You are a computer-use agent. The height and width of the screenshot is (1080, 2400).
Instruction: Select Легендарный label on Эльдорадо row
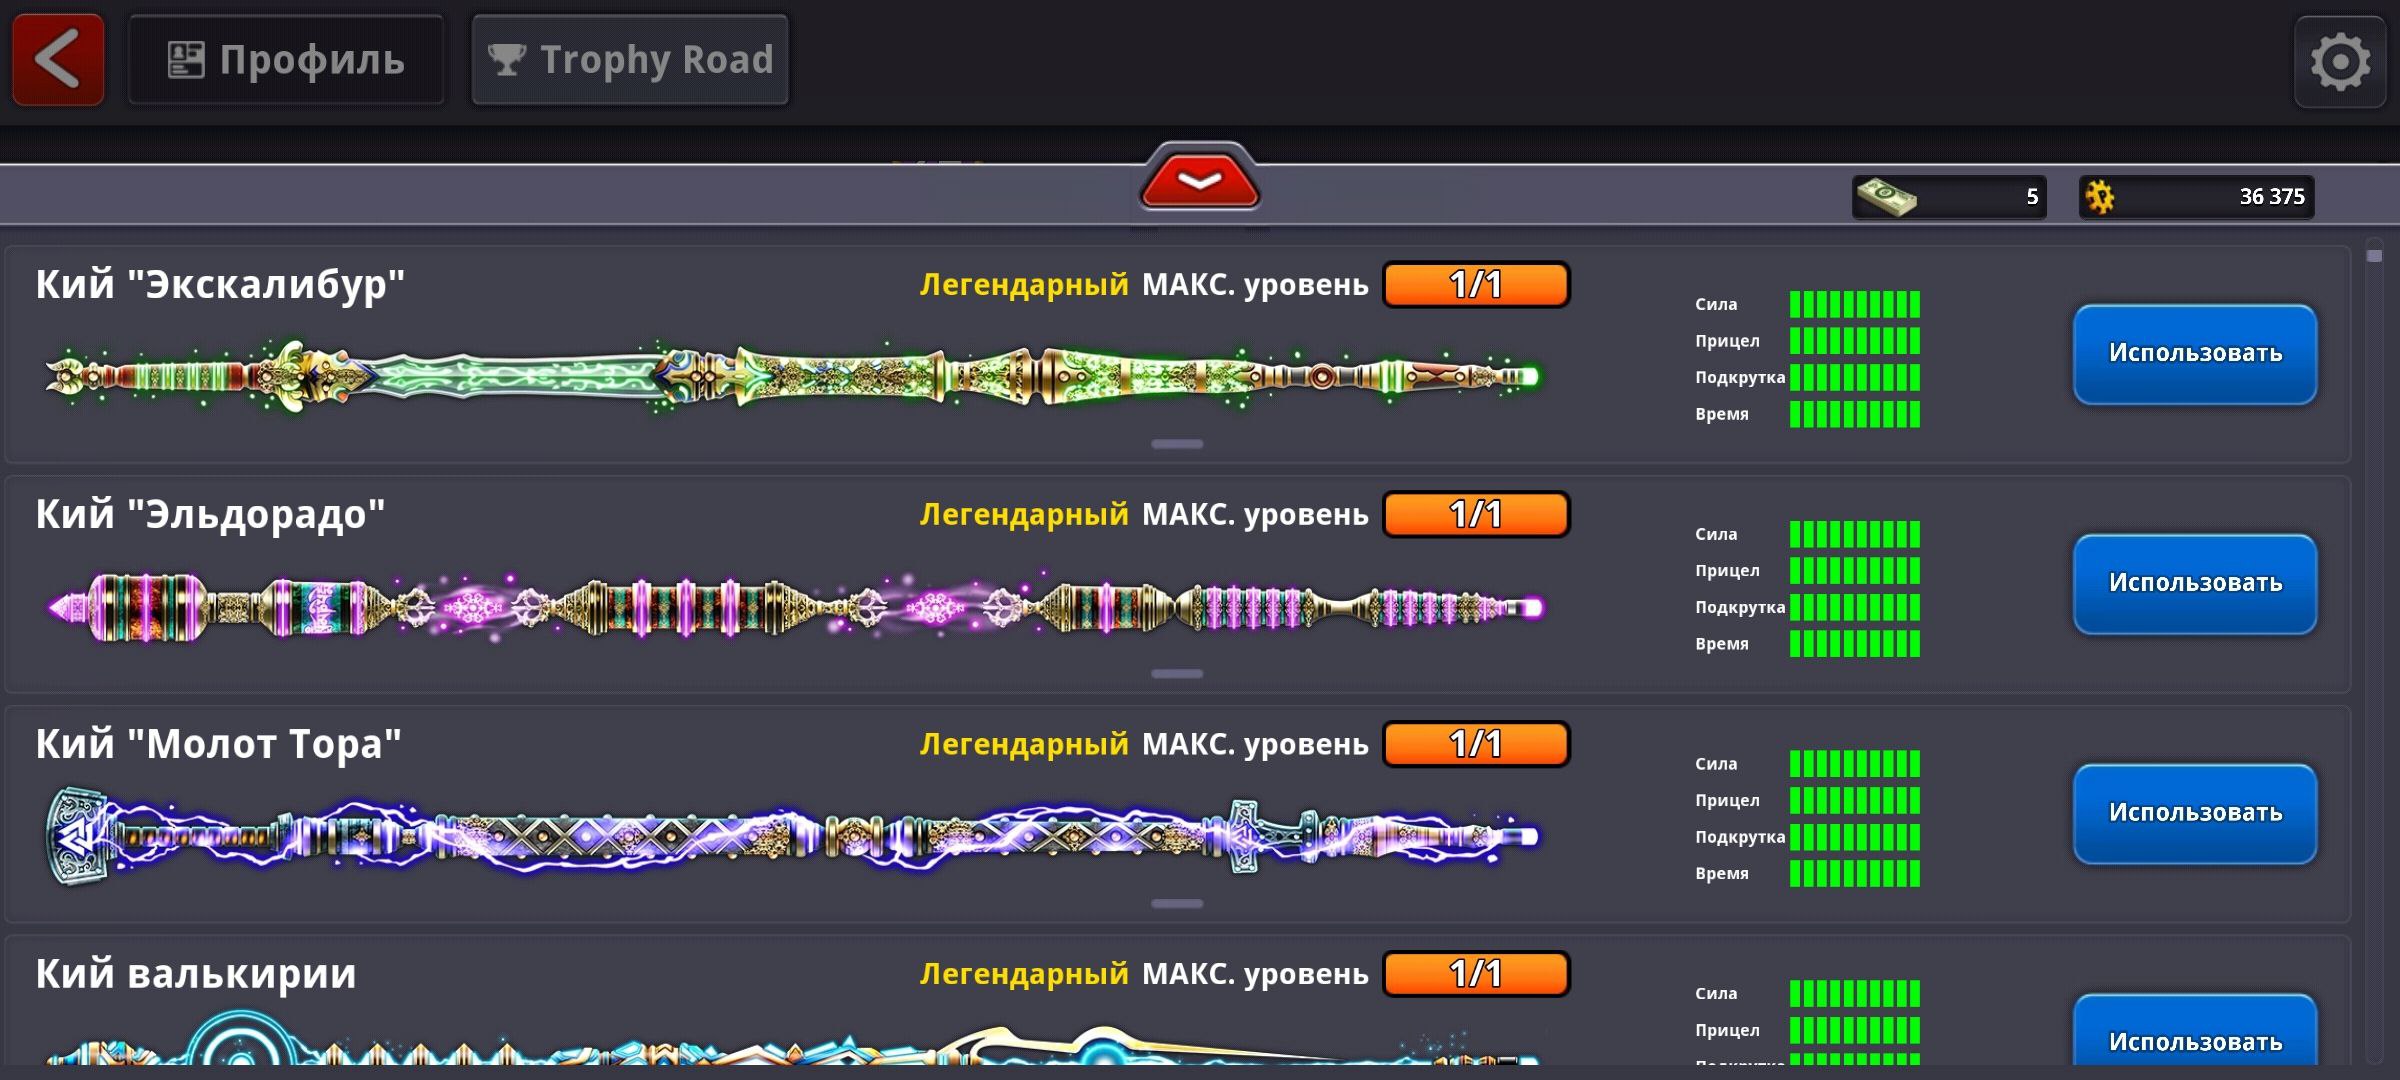point(1024,515)
